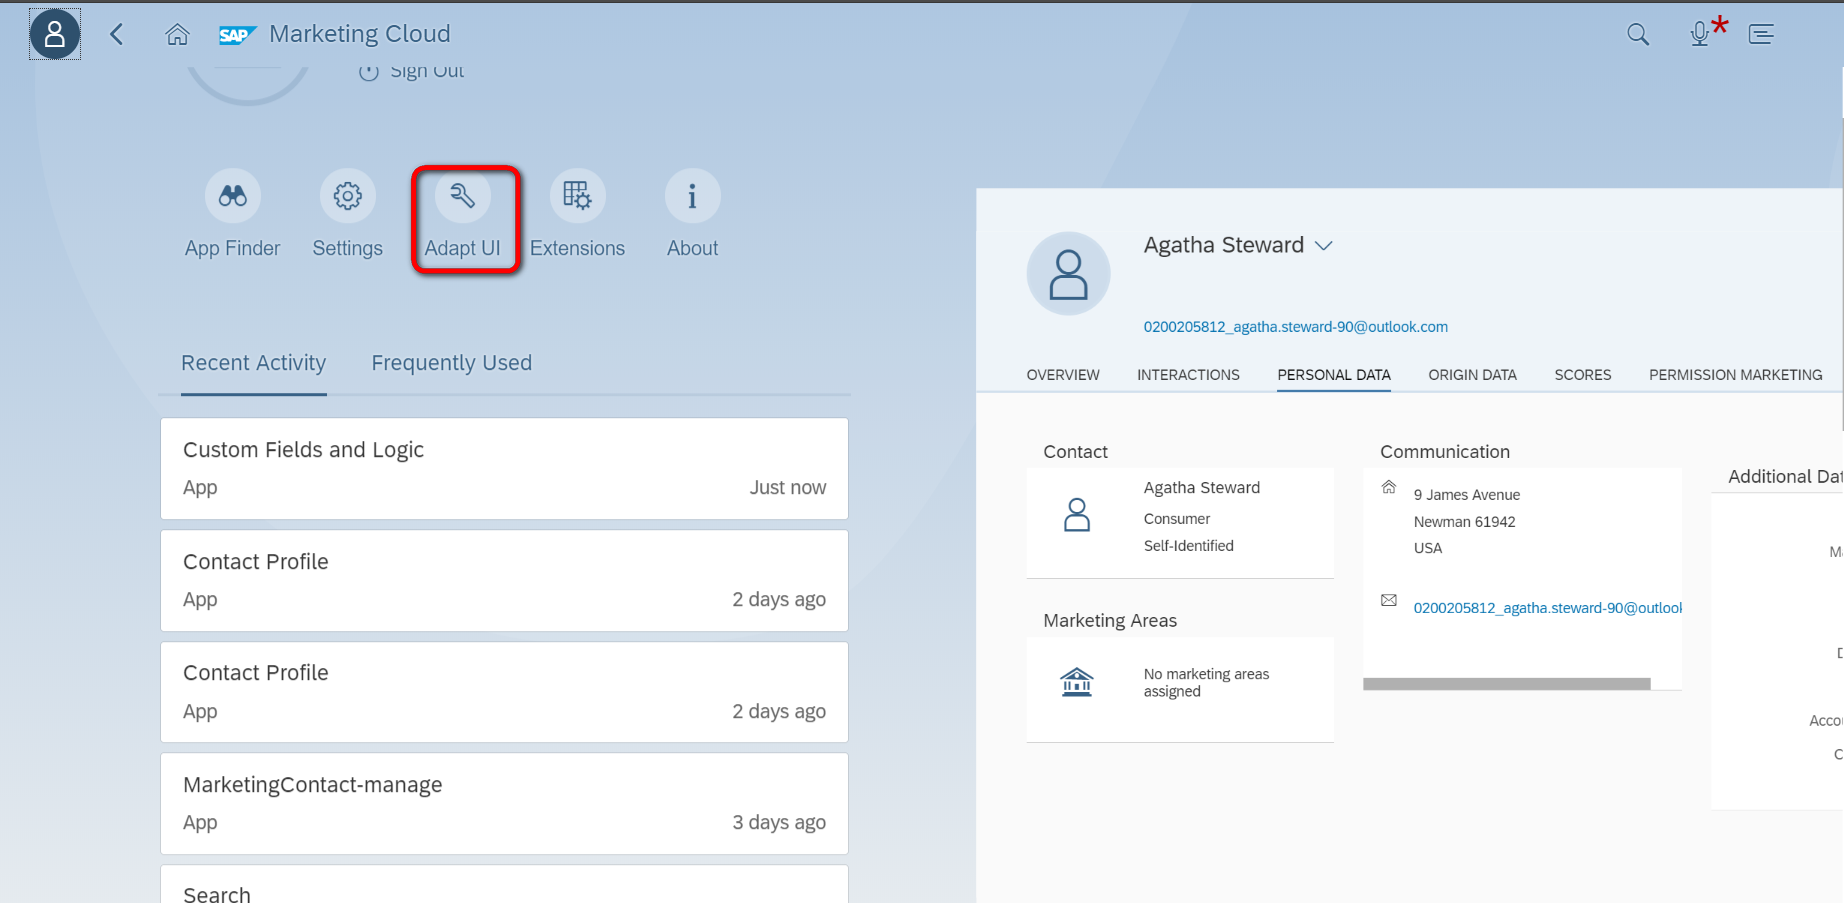
Task: Click the Sign Out link
Action: tap(427, 71)
